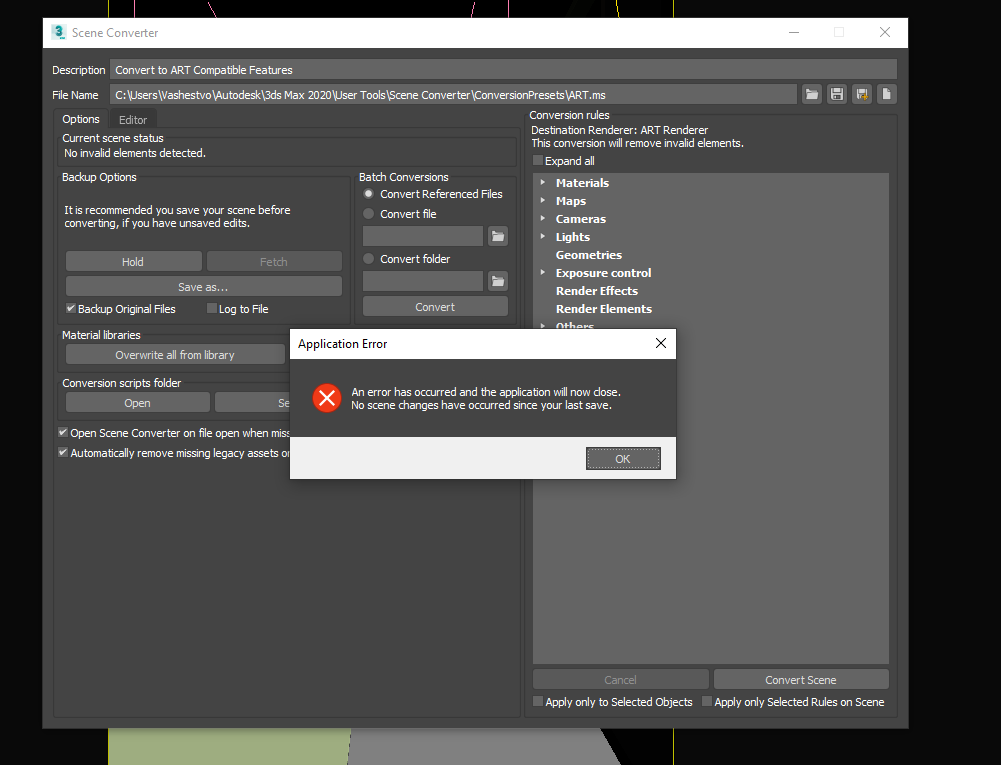Select the Render Effects rule item
This screenshot has width=1001, height=765.
point(597,291)
